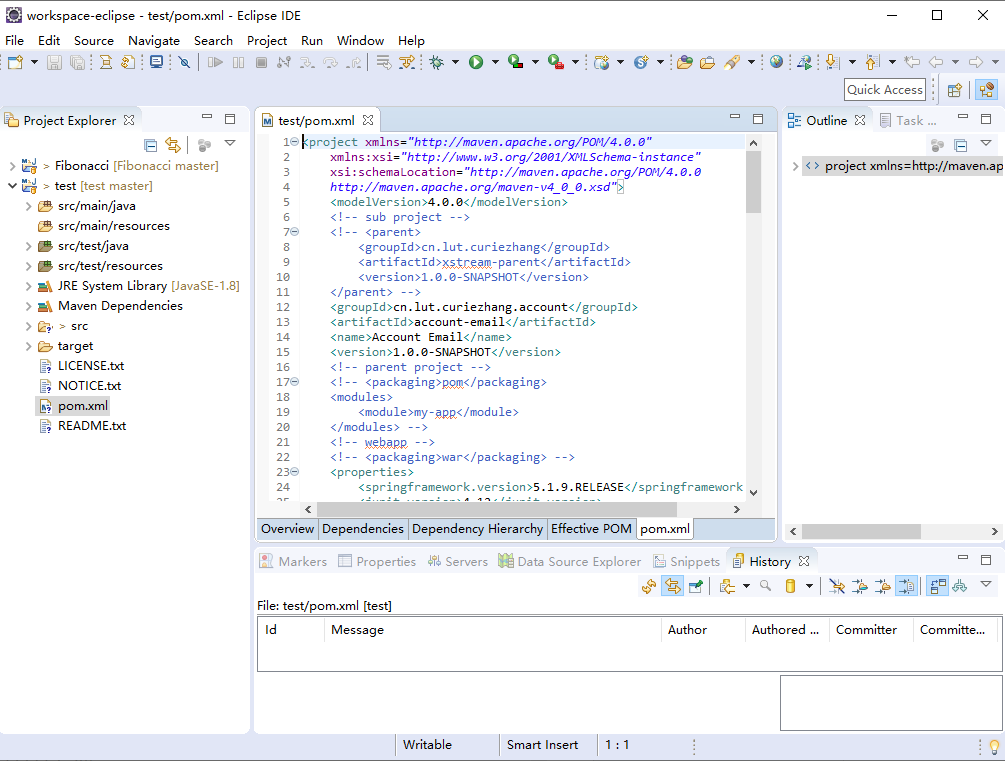
Task: Open the Markers view tab
Action: coord(294,562)
